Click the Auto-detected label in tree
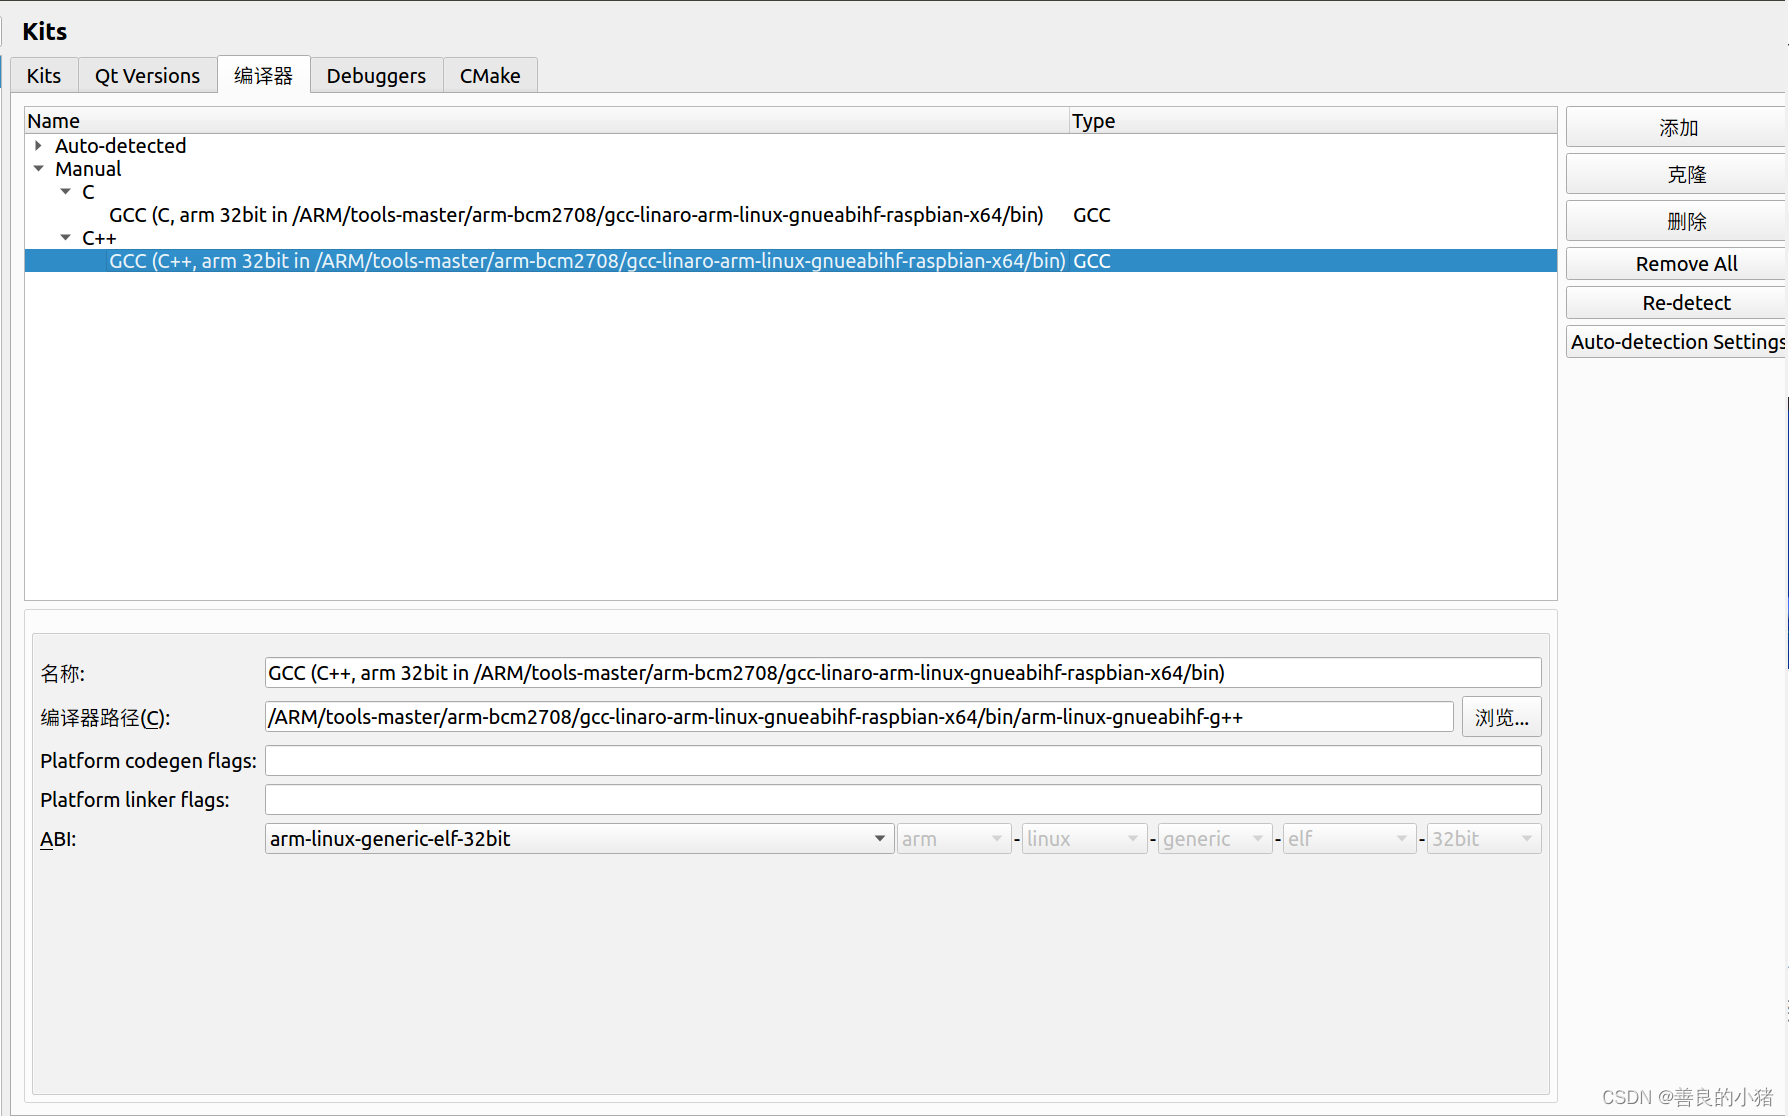1789x1116 pixels. pyautogui.click(x=120, y=146)
